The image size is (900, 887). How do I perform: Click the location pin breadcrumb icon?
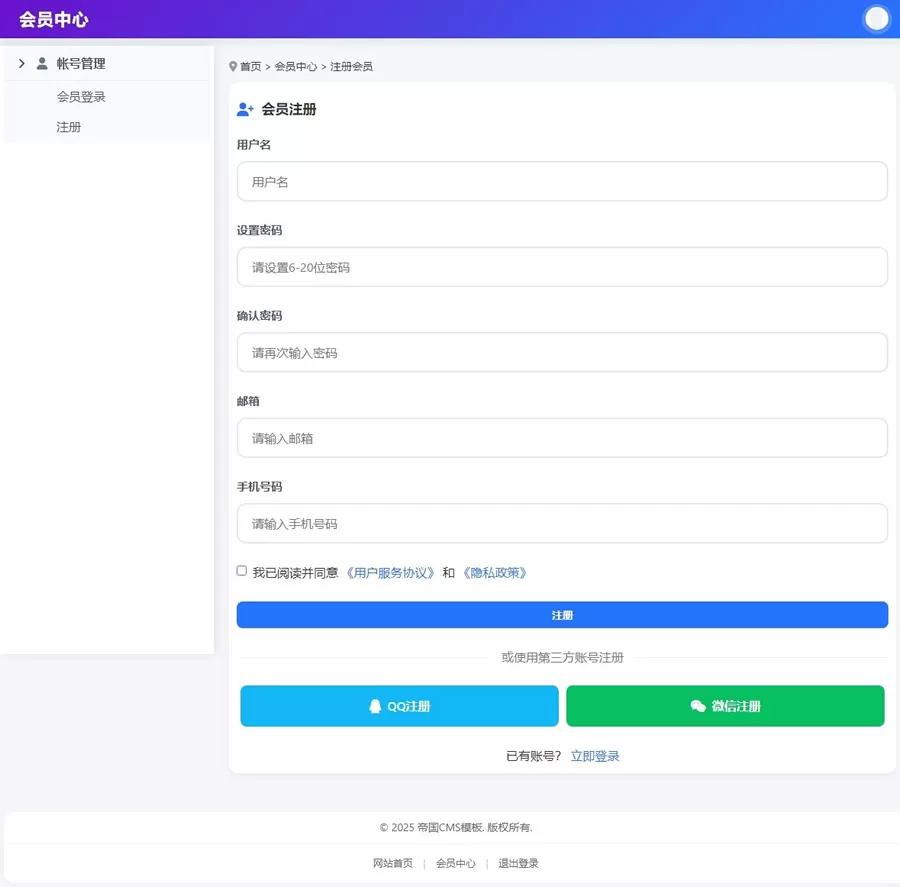tap(232, 67)
